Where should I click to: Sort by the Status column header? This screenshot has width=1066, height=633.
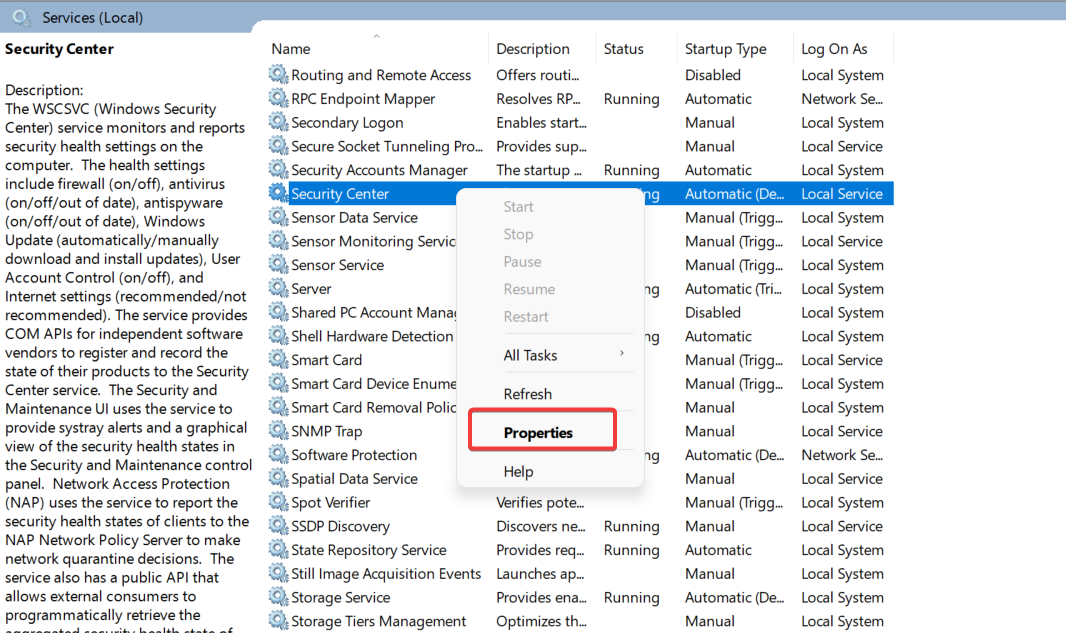pyautogui.click(x=623, y=49)
